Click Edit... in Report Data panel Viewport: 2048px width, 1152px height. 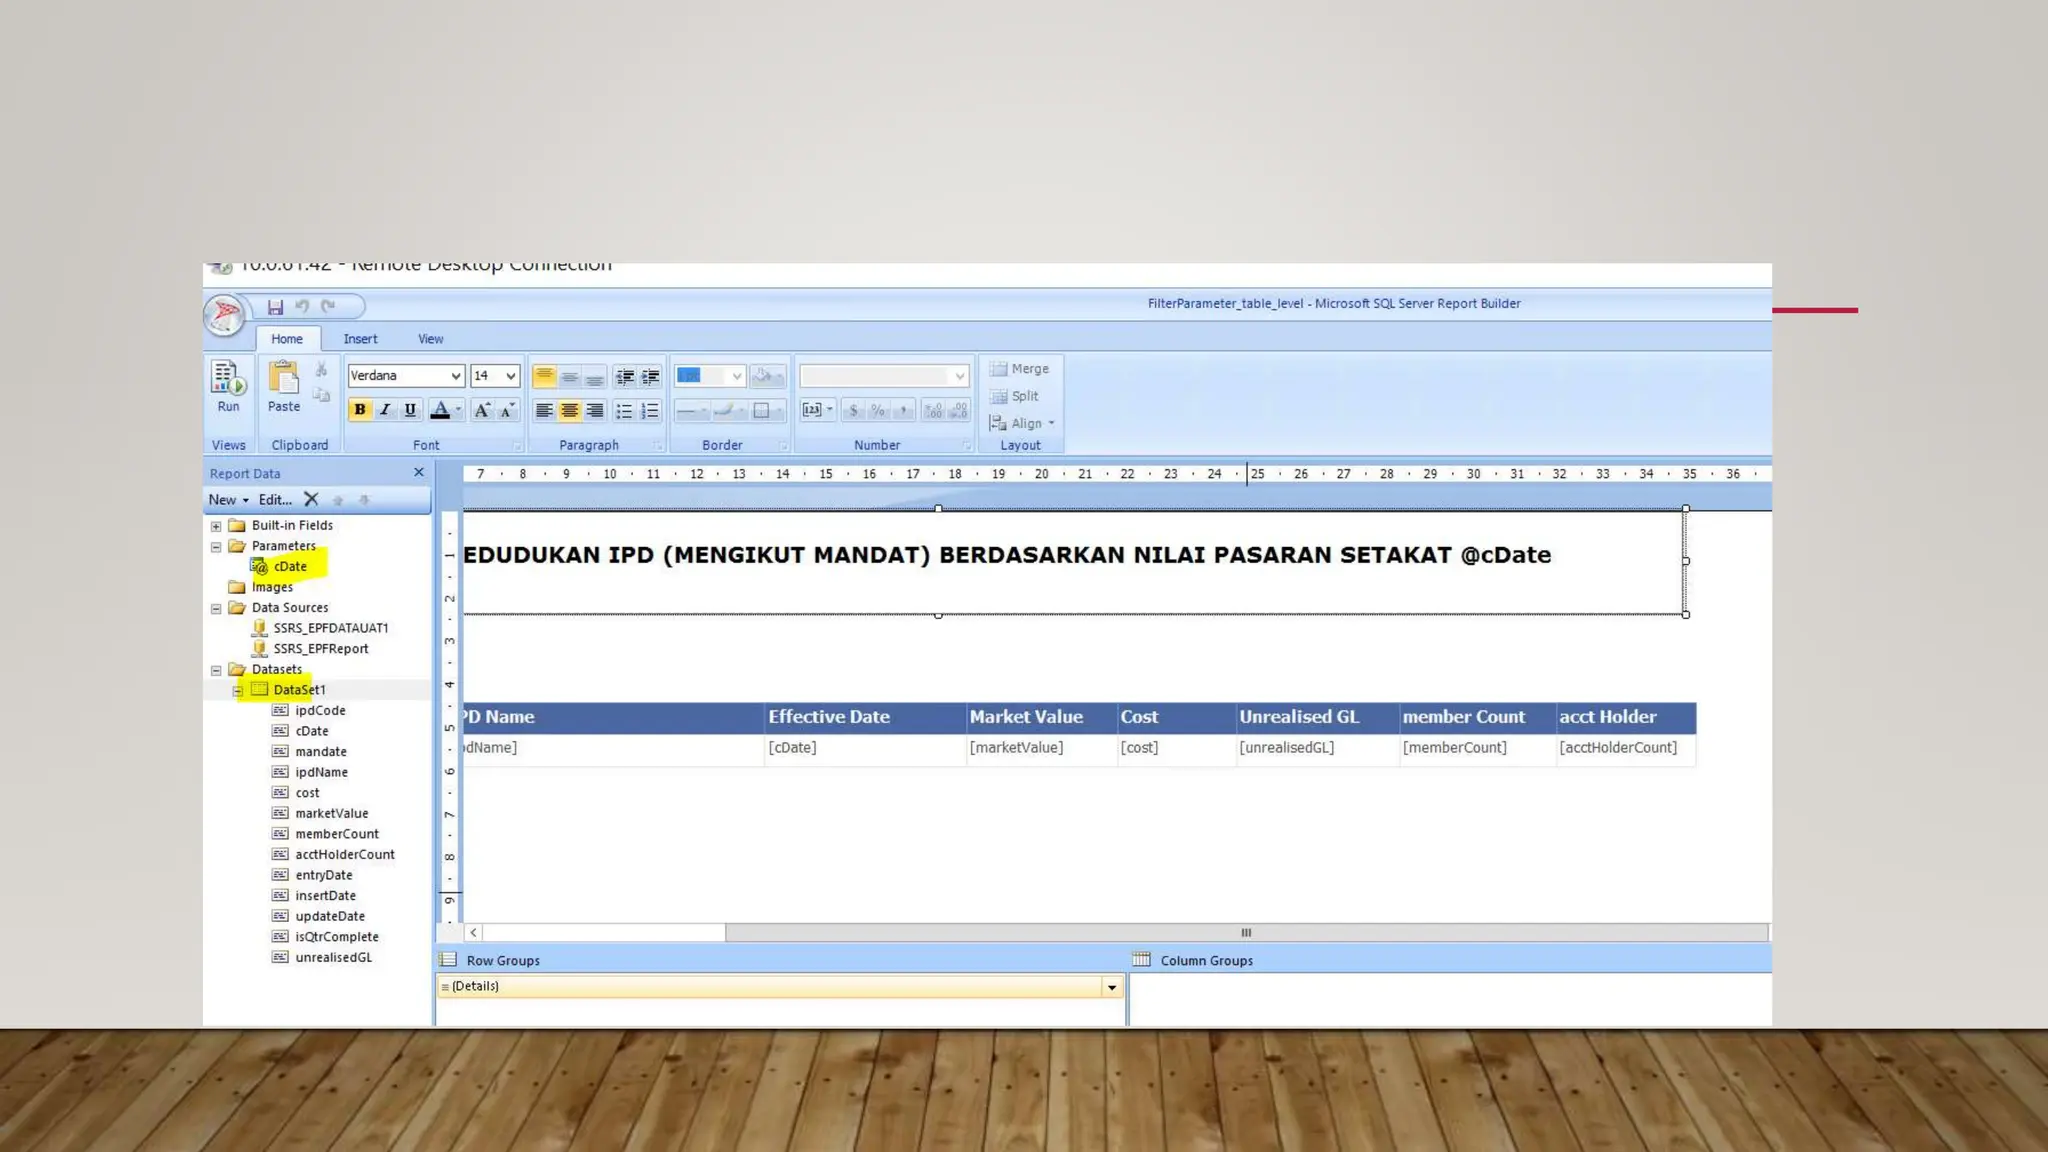click(275, 500)
